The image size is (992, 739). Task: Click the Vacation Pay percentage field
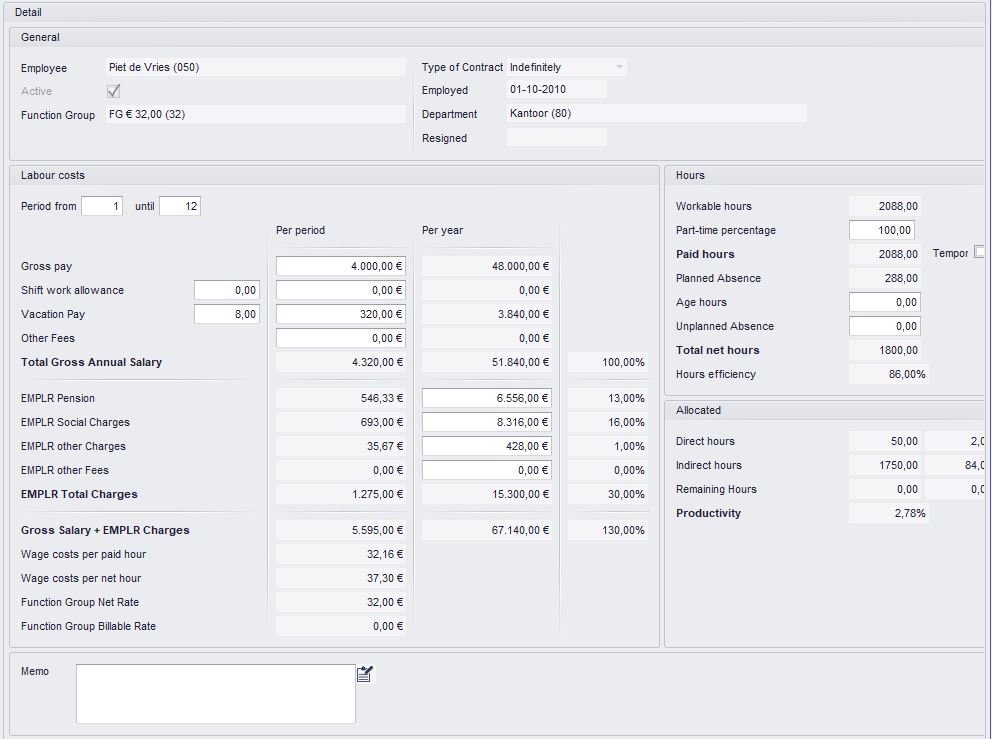tap(227, 314)
